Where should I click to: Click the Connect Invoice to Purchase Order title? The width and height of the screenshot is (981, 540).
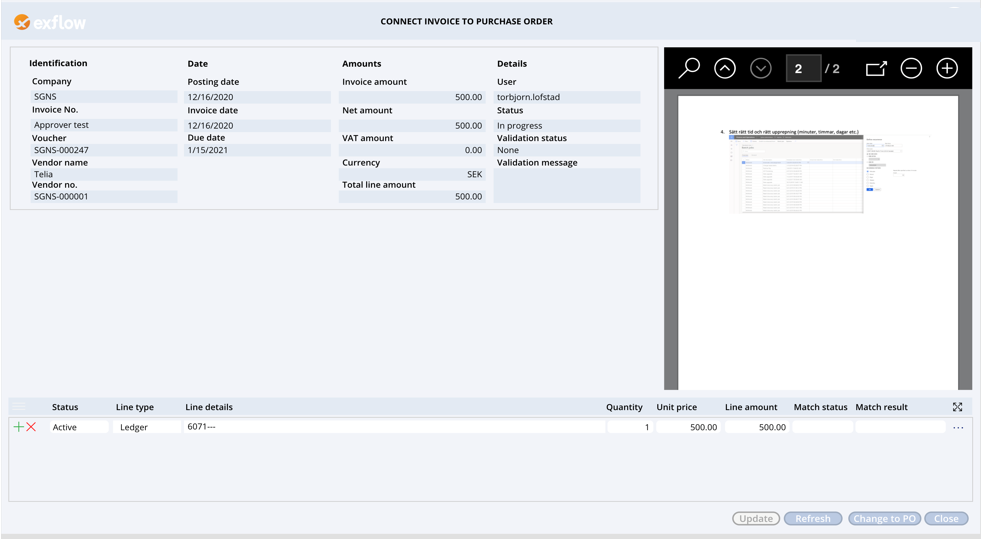467,21
